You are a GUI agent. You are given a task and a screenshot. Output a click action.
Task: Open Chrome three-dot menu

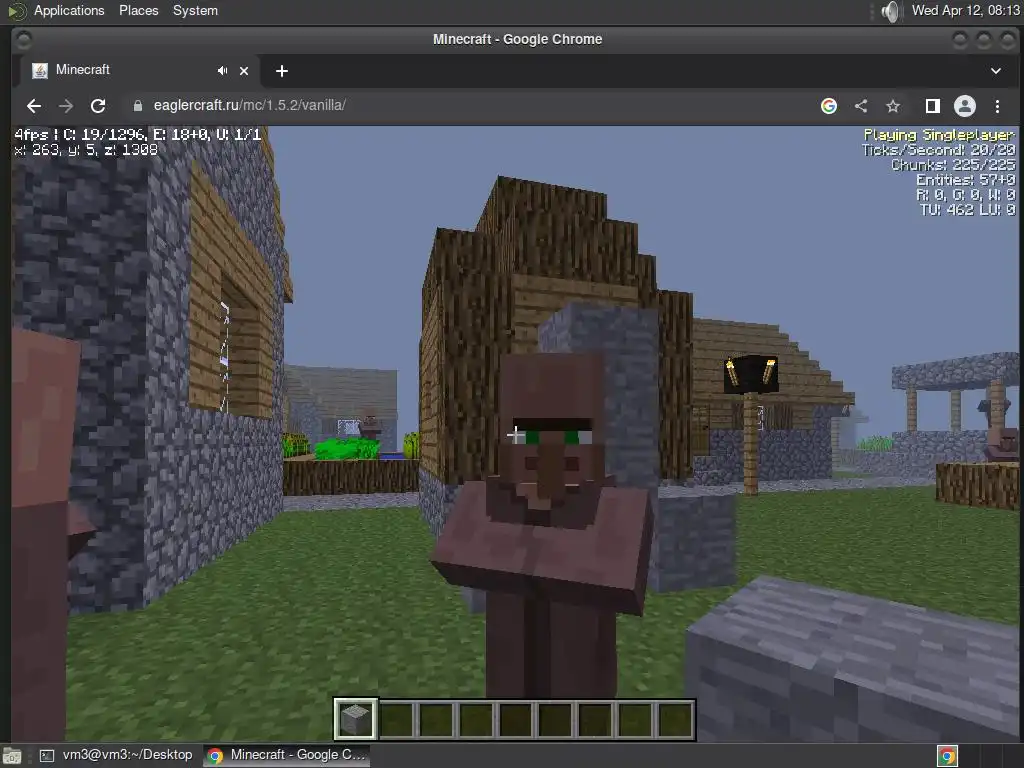[997, 106]
